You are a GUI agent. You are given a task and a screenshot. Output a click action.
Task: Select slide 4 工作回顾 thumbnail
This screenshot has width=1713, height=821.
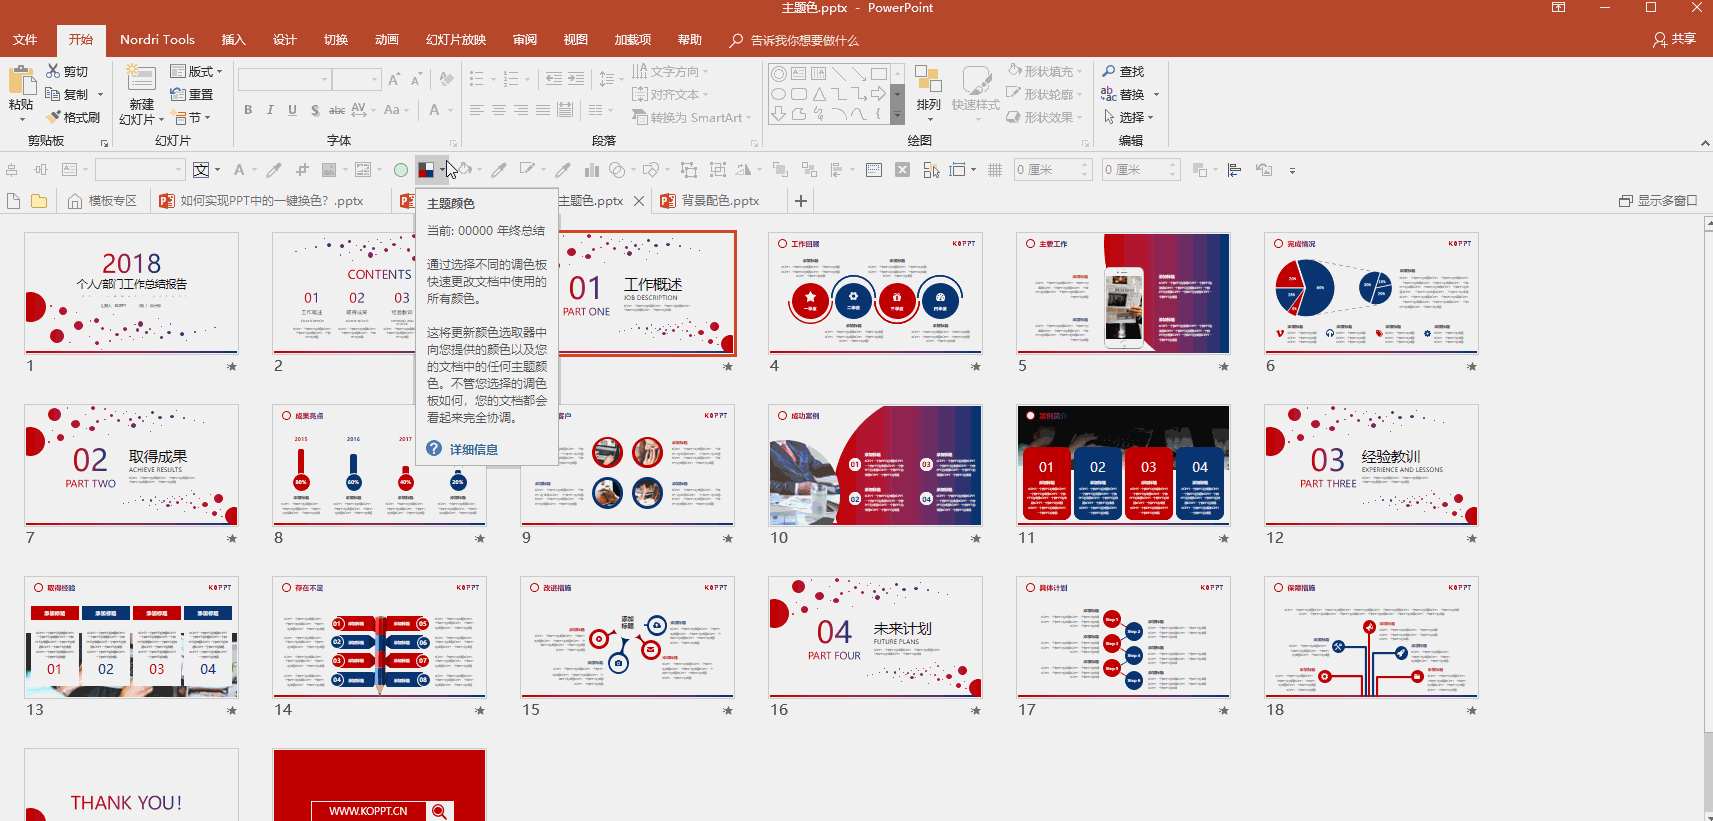pos(876,293)
